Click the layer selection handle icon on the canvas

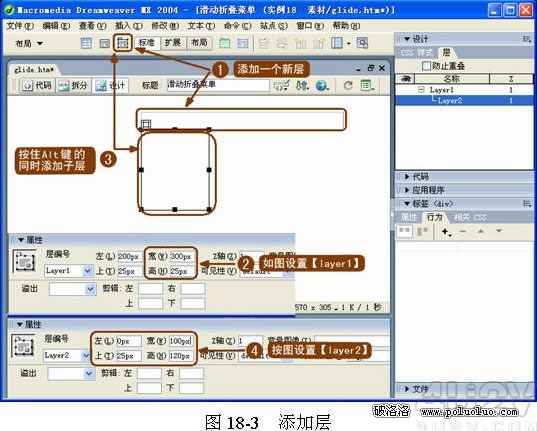(146, 124)
